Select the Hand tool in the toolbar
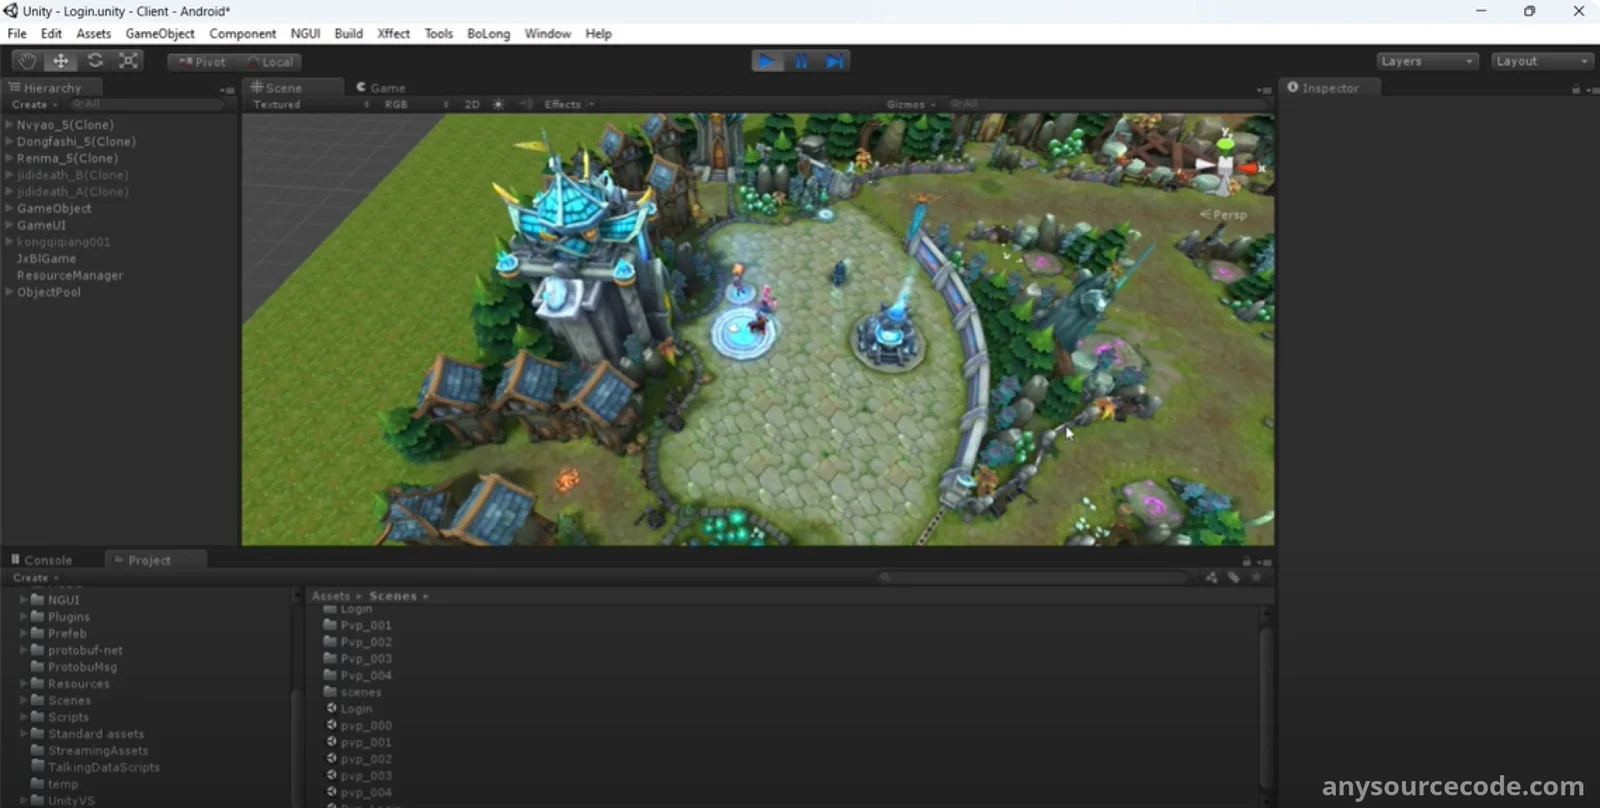Screen dimensions: 1600x808 27,61
